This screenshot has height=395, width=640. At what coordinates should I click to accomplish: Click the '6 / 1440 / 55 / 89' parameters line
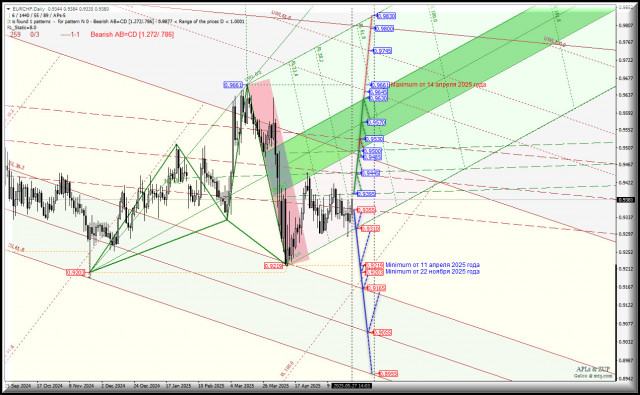39,15
